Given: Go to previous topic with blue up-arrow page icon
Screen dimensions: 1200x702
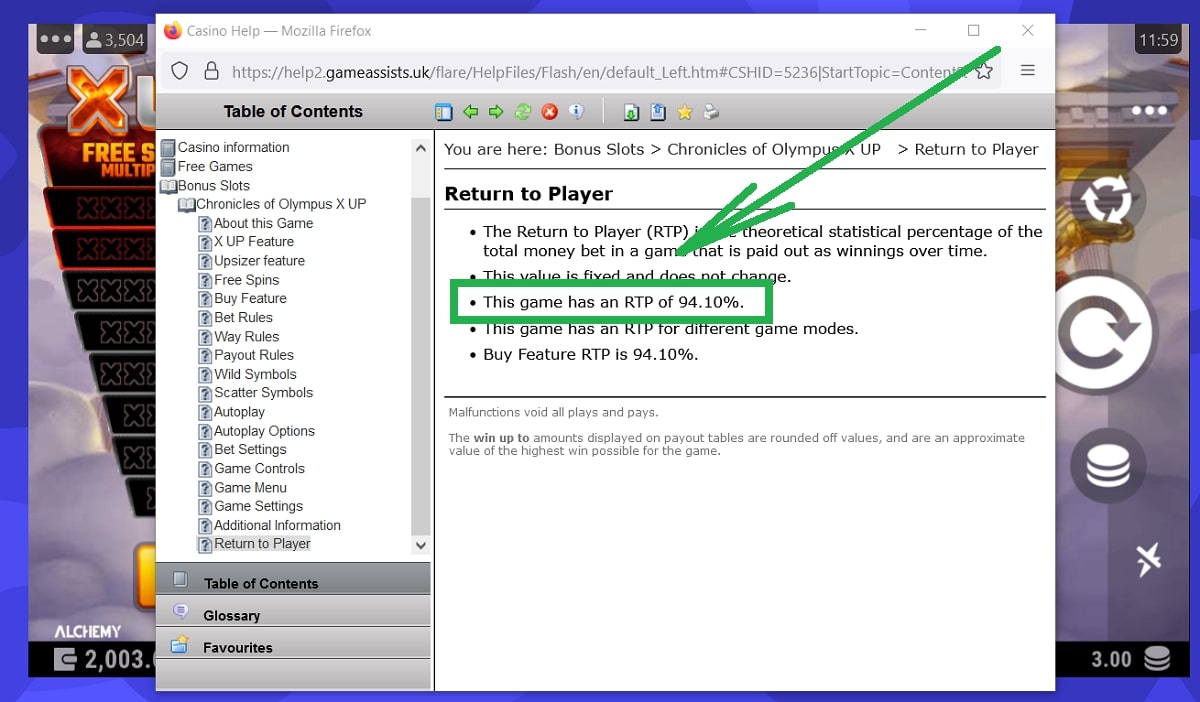Looking at the screenshot, I should coord(658,112).
